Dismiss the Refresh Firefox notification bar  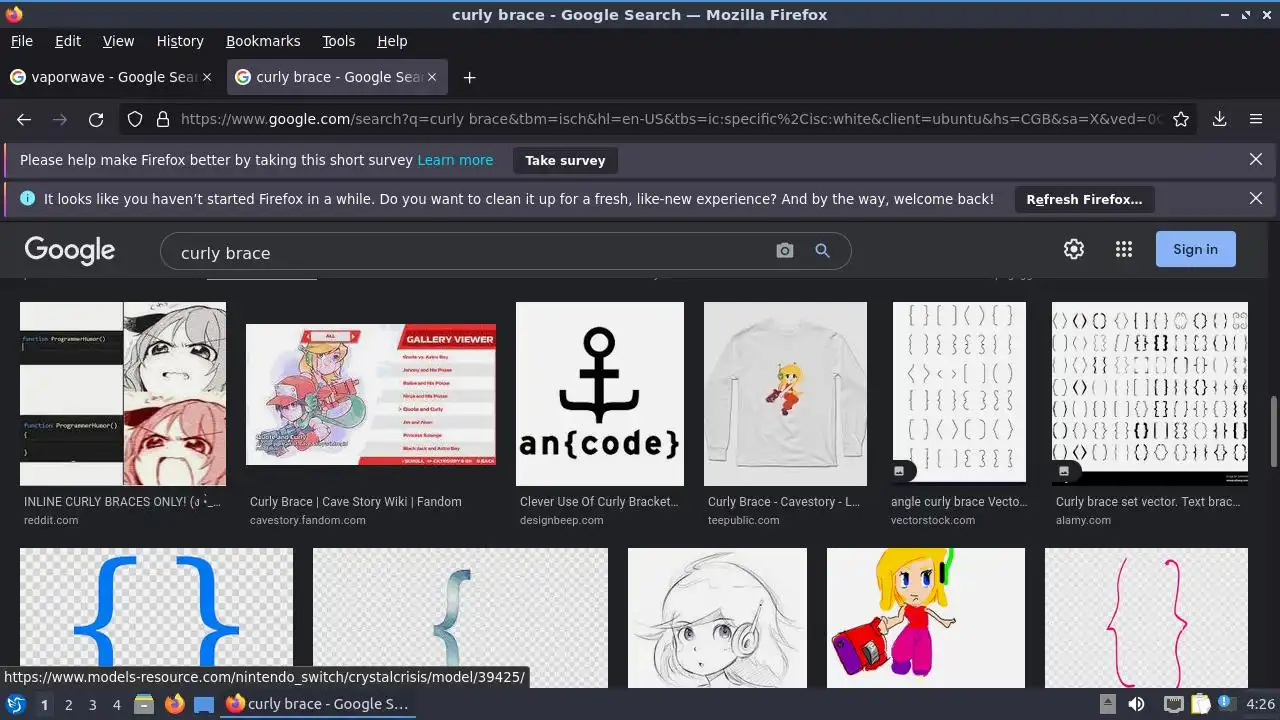click(x=1256, y=199)
